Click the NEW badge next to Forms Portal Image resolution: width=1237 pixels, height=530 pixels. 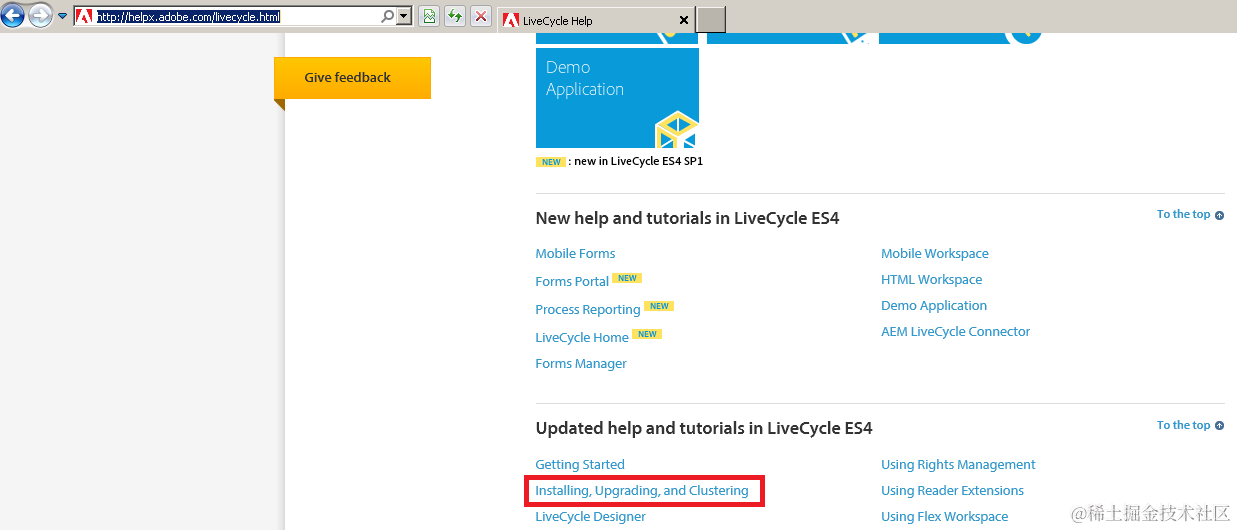click(x=627, y=278)
